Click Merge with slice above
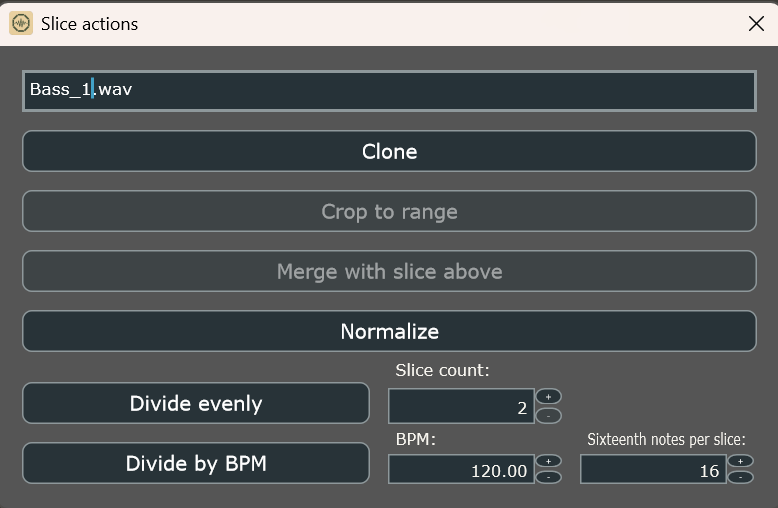 [x=389, y=271]
